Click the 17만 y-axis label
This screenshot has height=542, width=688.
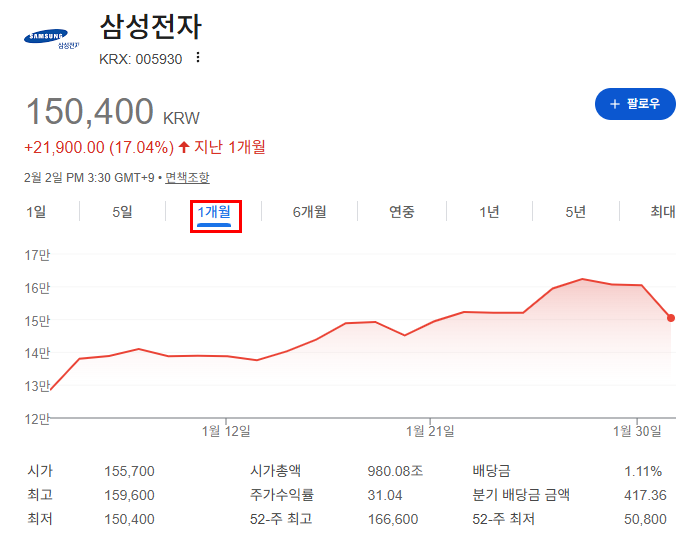tap(37, 255)
